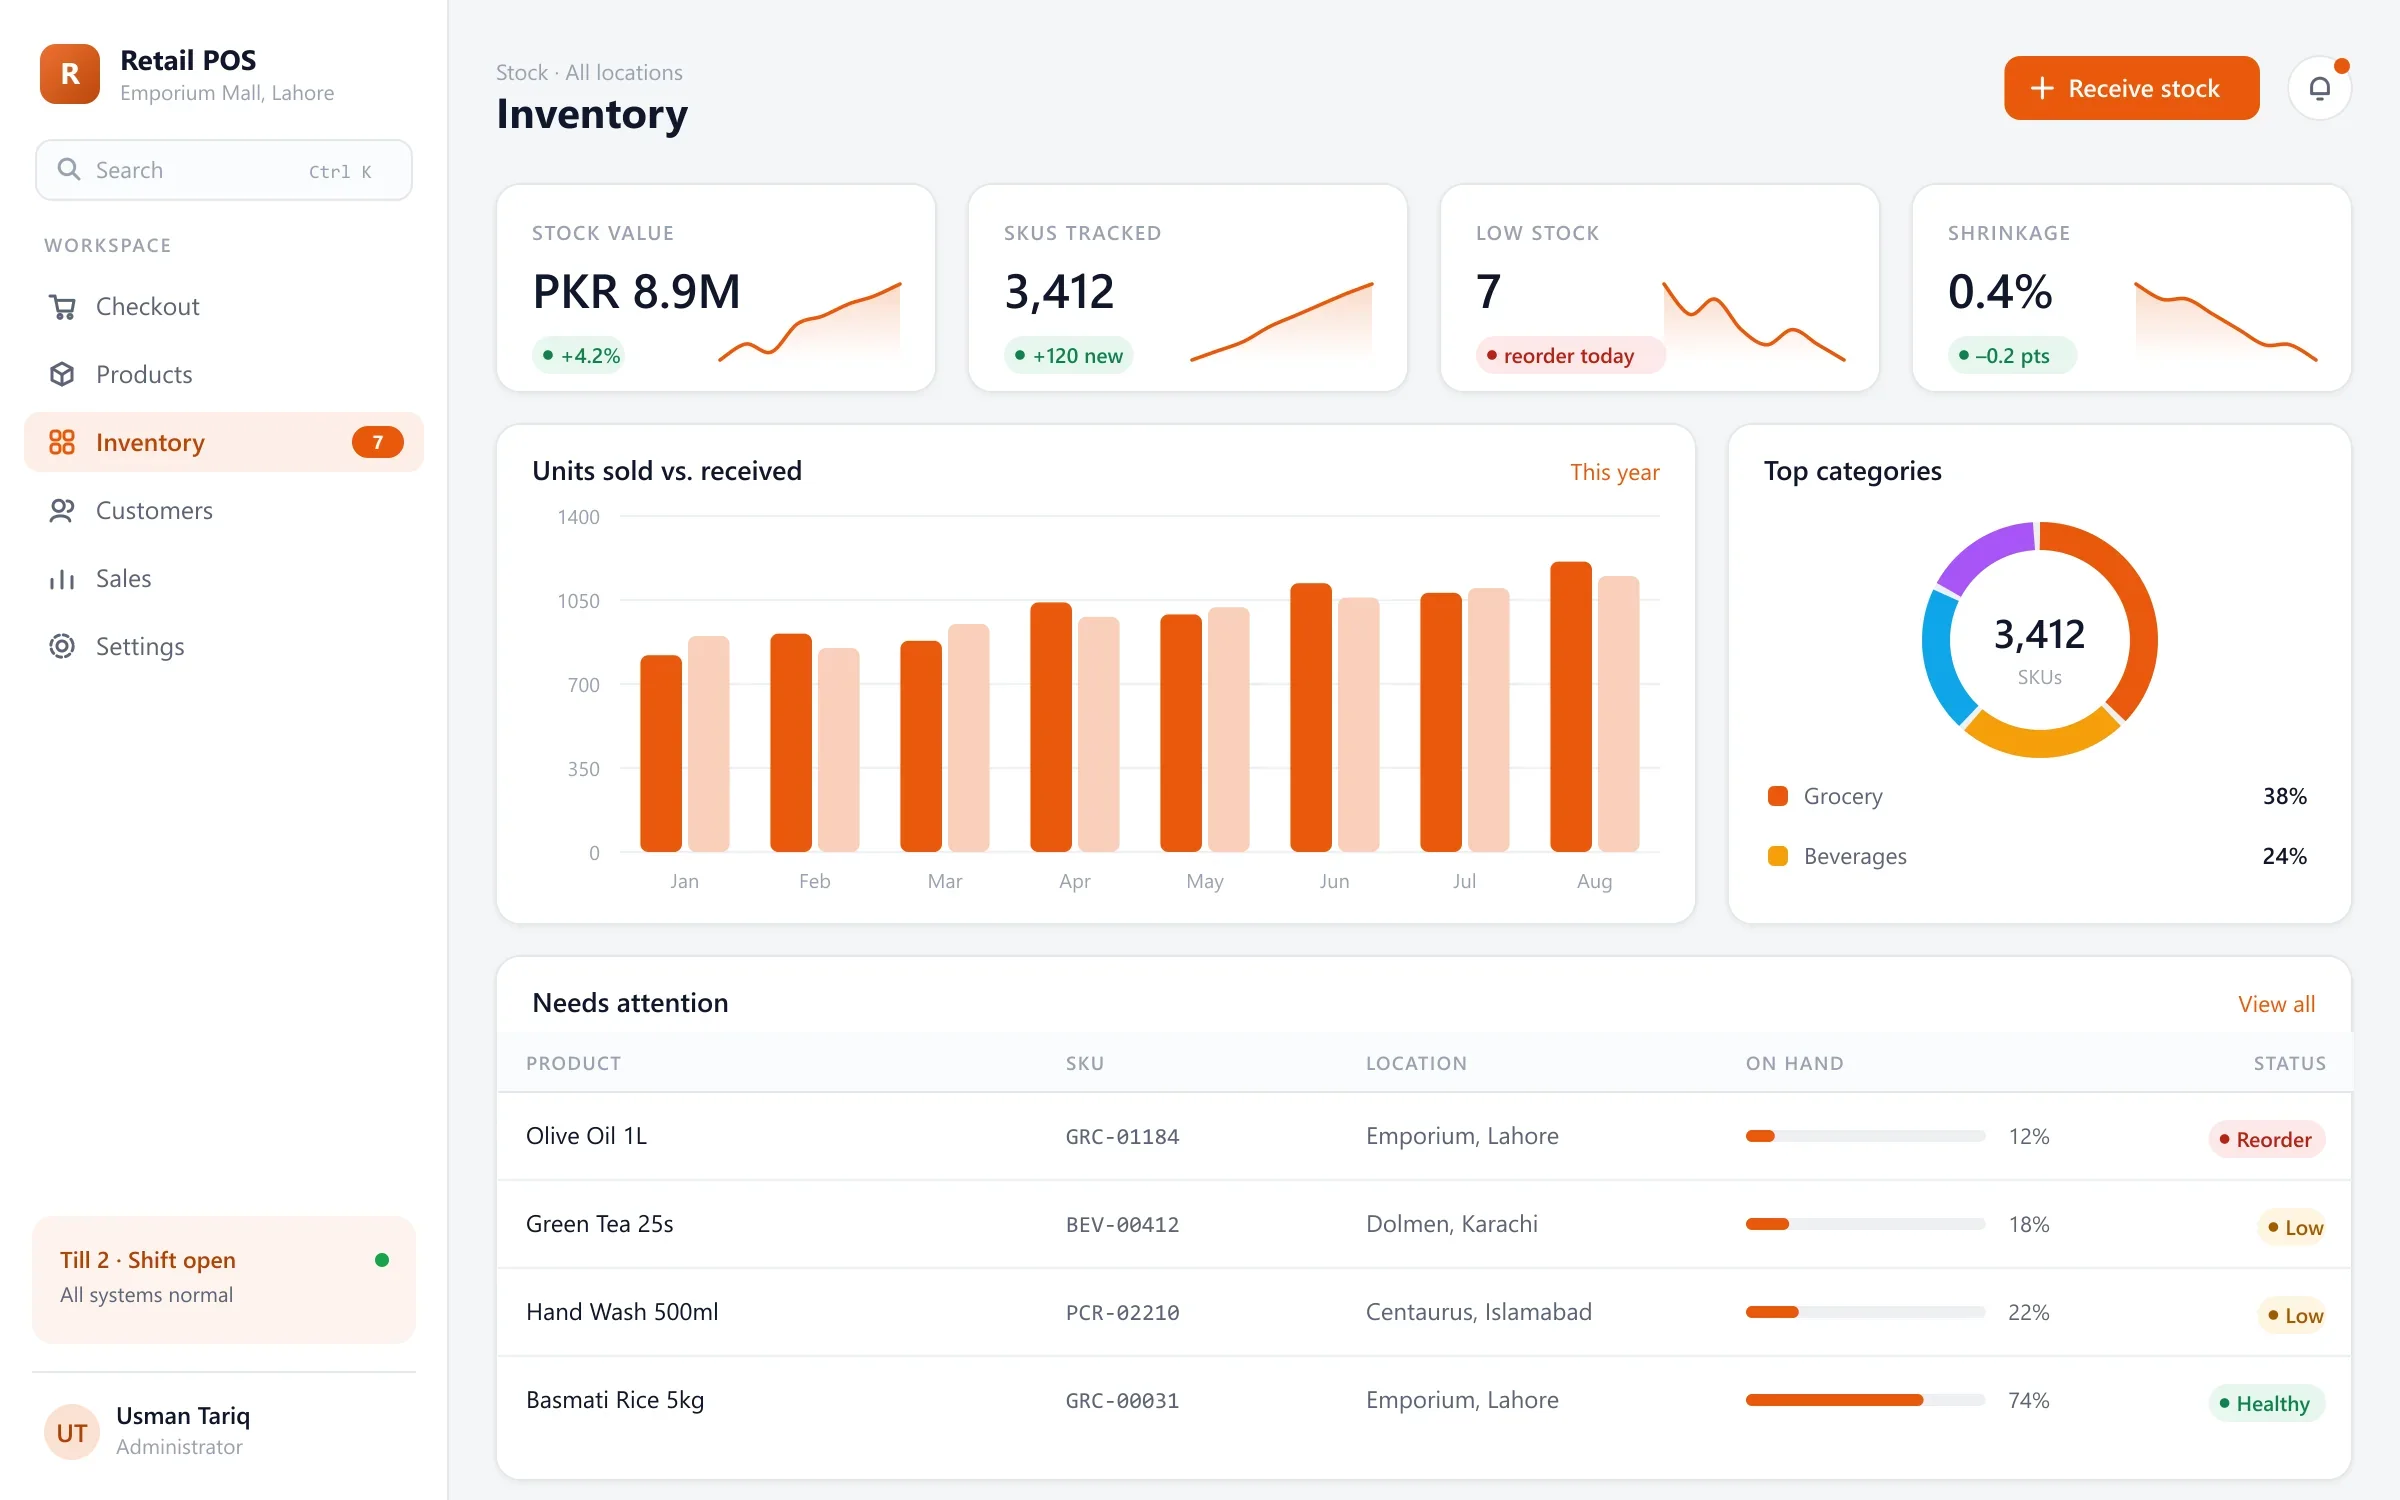Click the Beverages yellow color swatch

pyautogui.click(x=1778, y=856)
